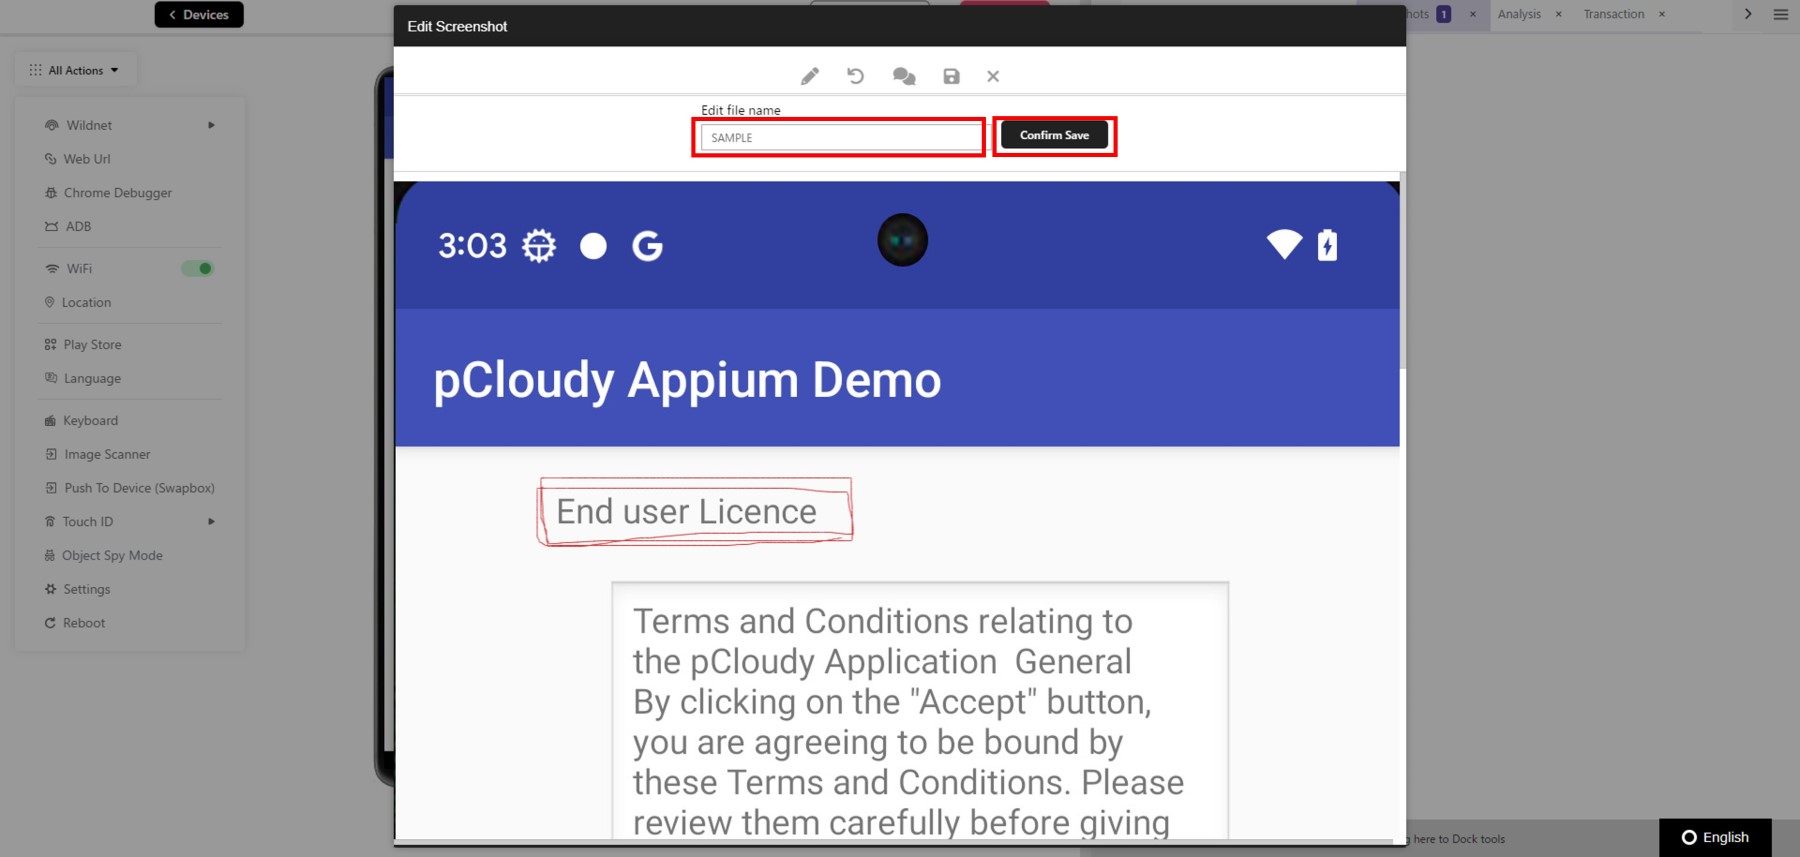The width and height of the screenshot is (1800, 857).
Task: Click the scrollbar in the Edit Screenshot dialog
Action: [x=1402, y=270]
